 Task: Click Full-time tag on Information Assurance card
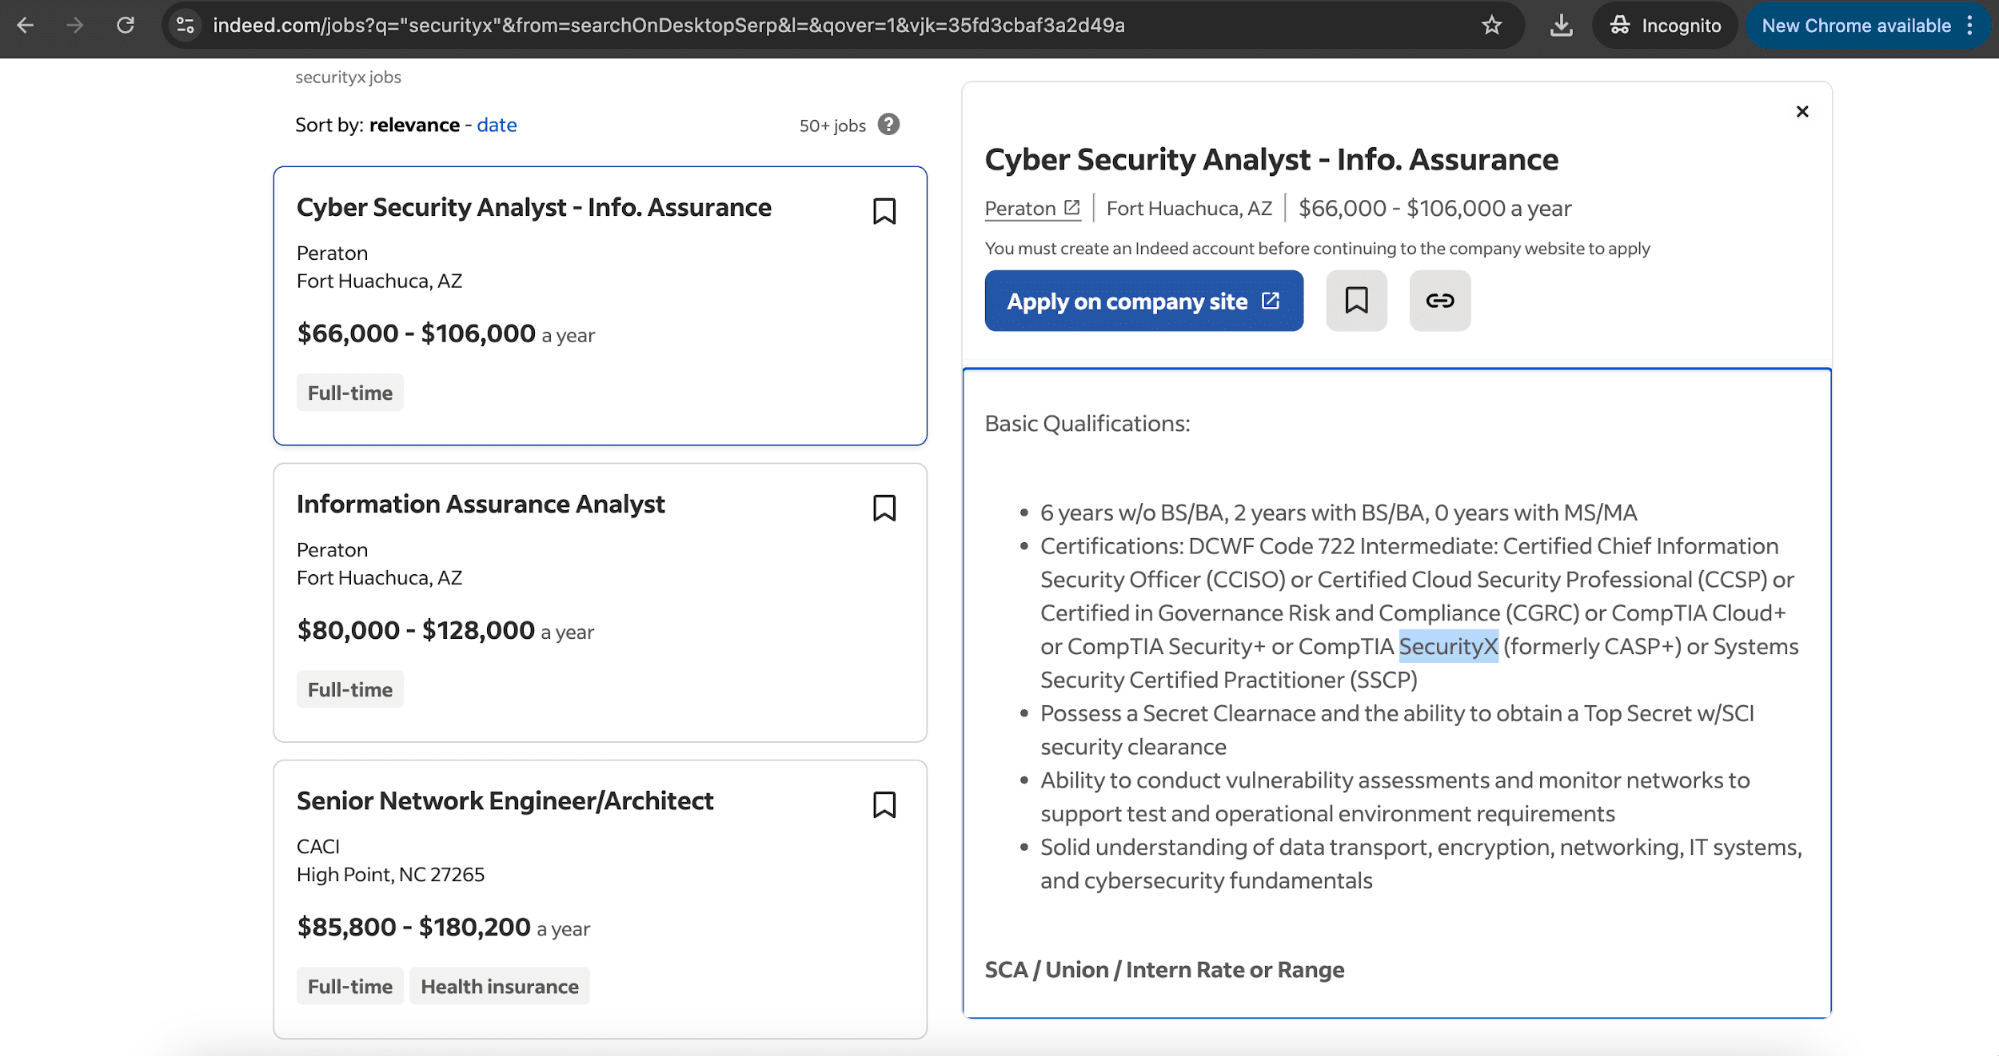pyautogui.click(x=350, y=690)
